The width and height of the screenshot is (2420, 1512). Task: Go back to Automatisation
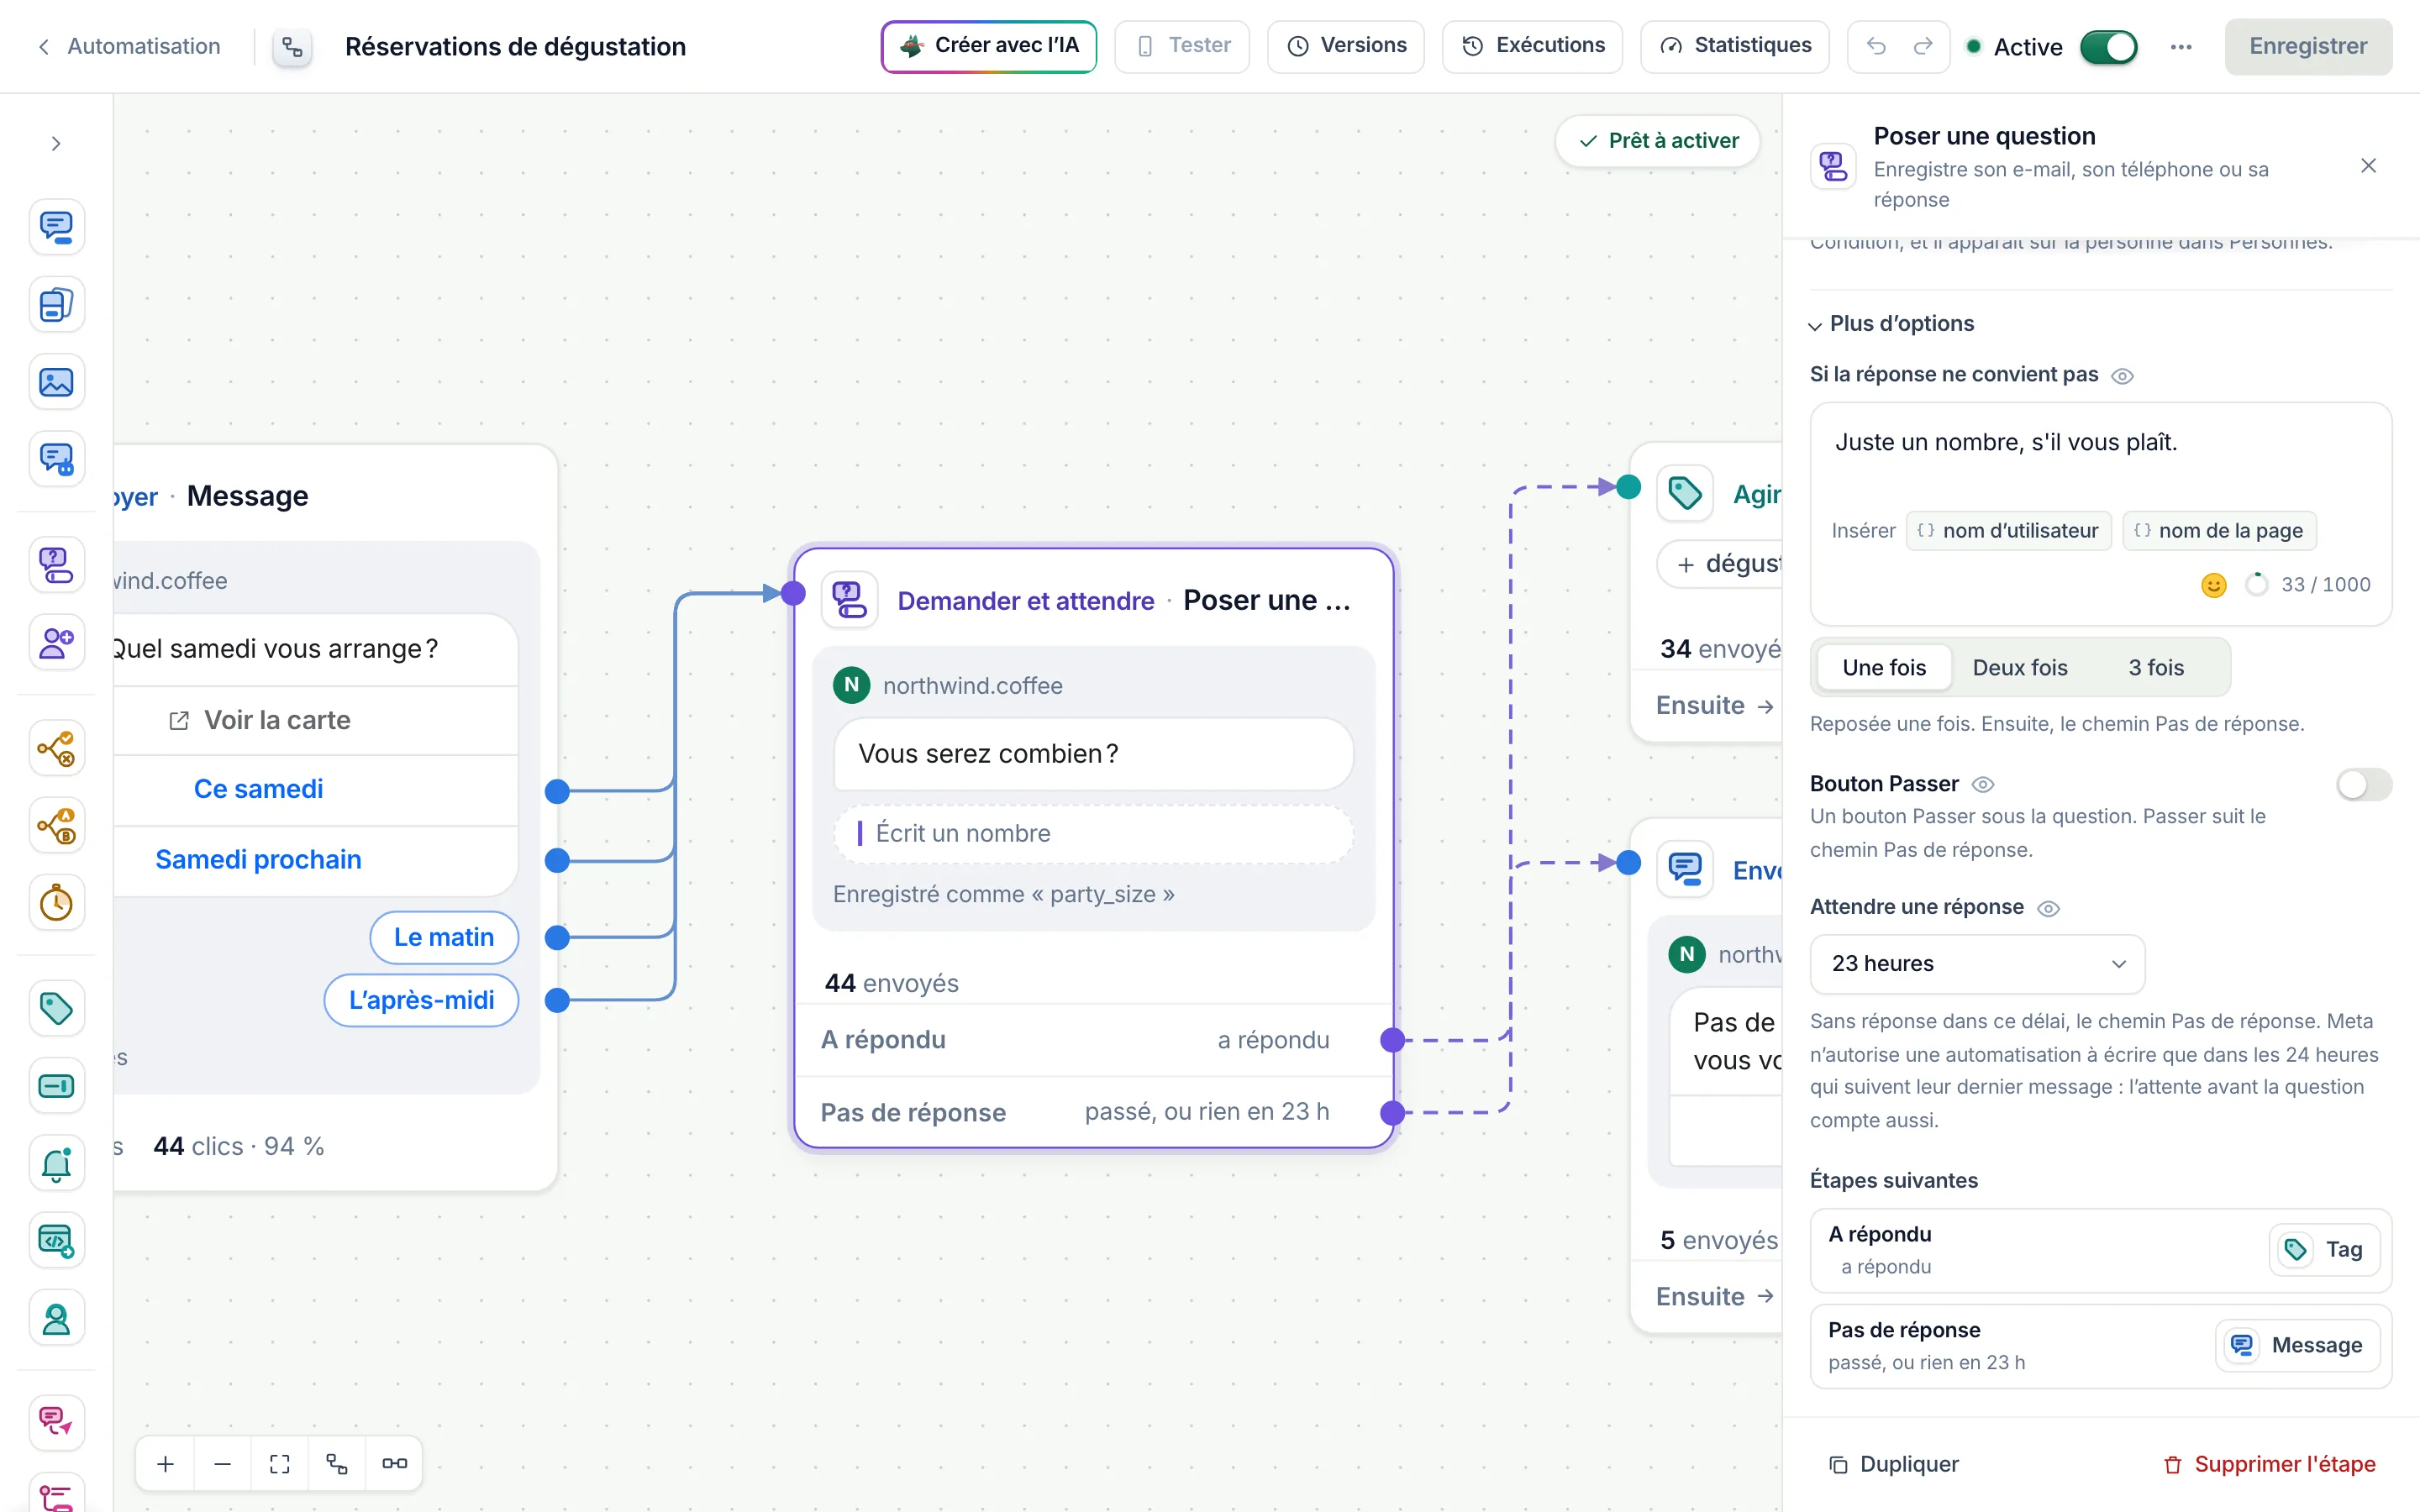(x=129, y=47)
